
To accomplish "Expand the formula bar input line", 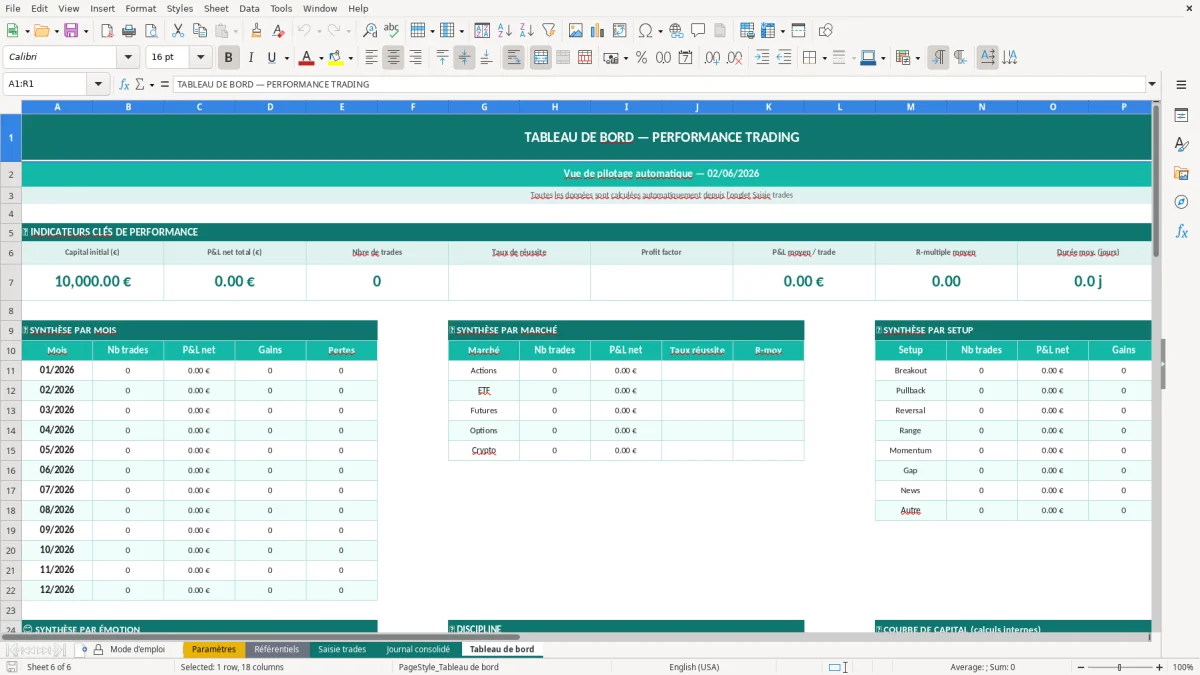I will click(x=1152, y=84).
